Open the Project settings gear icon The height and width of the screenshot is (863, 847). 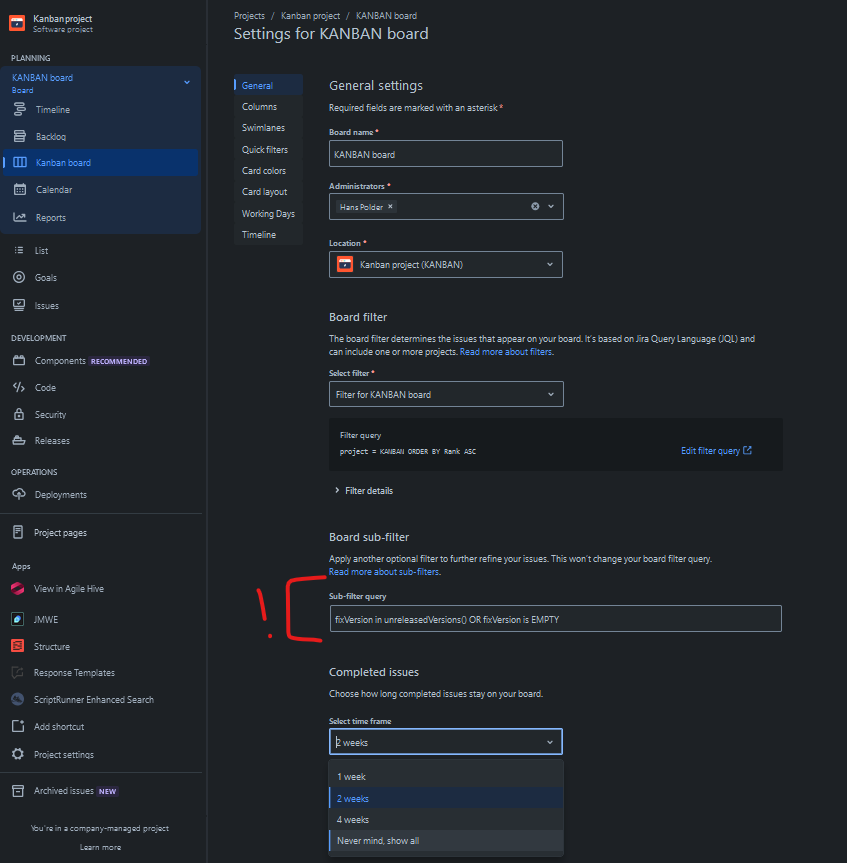click(18, 754)
